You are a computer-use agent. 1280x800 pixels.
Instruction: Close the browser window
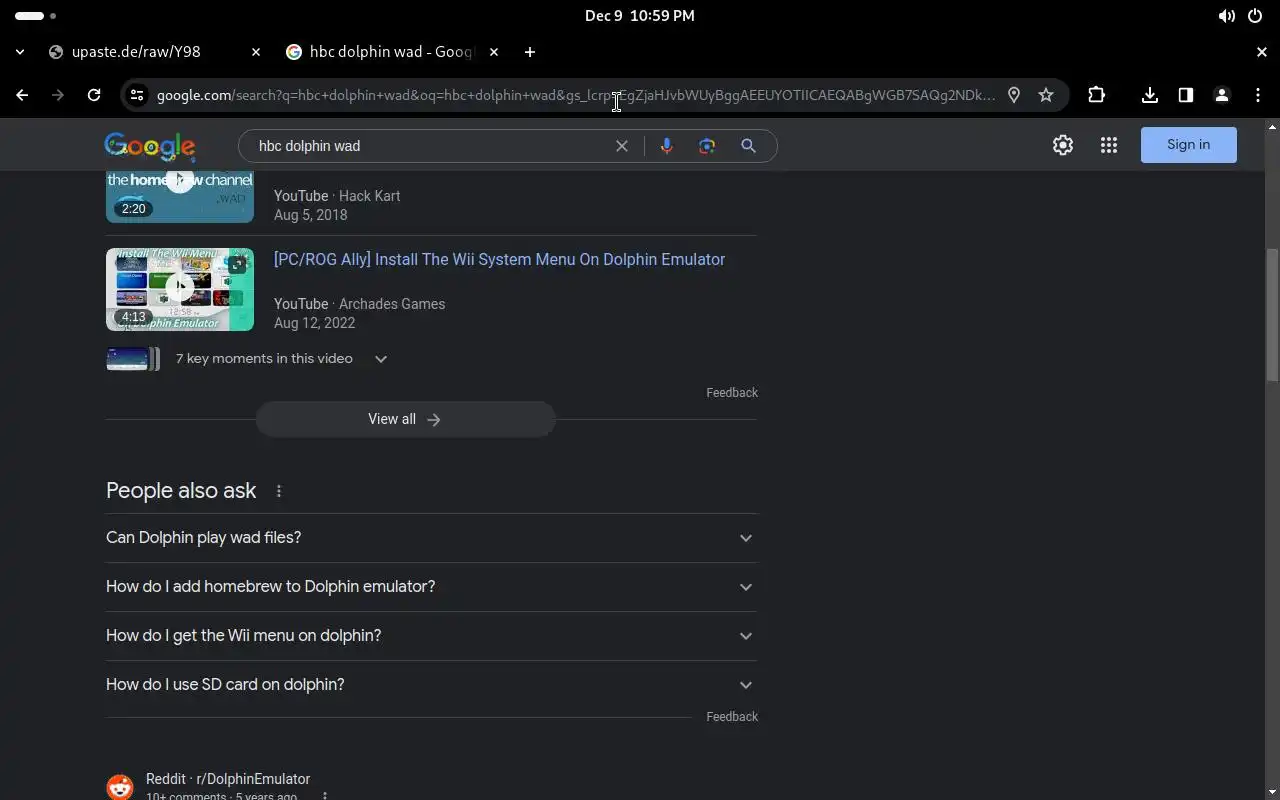pos(1262,52)
